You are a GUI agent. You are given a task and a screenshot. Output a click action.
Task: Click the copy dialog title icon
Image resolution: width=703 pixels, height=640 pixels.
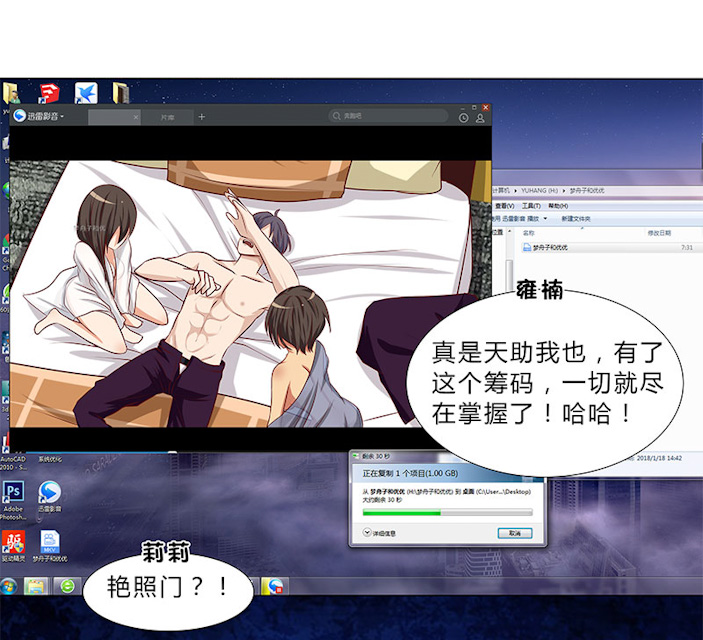(356, 456)
